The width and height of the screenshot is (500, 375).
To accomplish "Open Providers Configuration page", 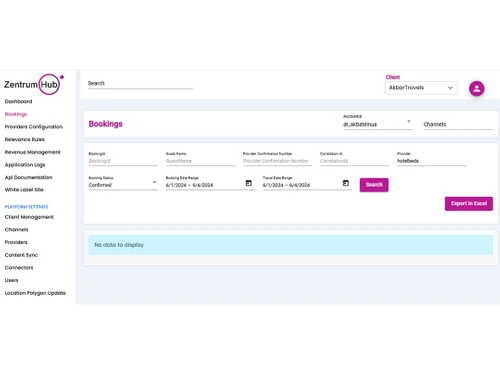I will 34,127.
